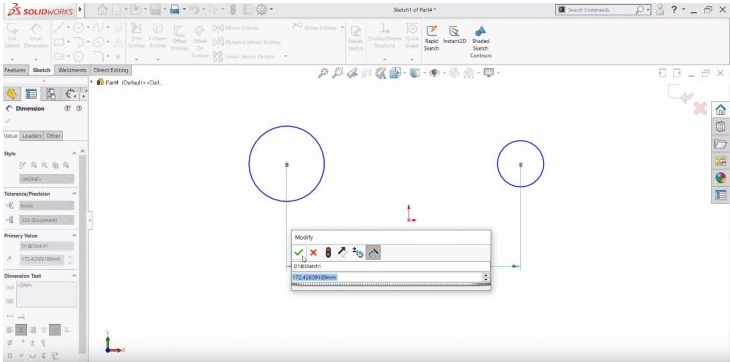Click the exit sketch confirm corner icon
730x362 pixels.
tap(680, 93)
